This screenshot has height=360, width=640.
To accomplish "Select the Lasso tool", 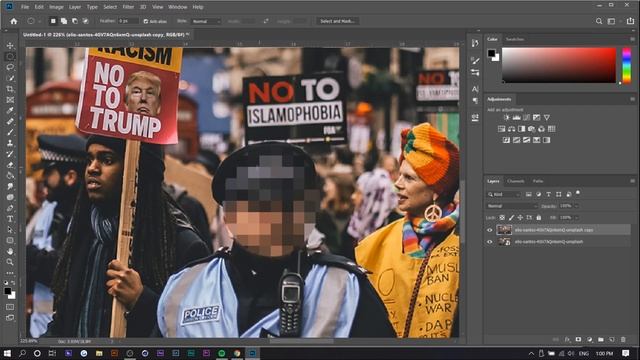I will pyautogui.click(x=10, y=67).
